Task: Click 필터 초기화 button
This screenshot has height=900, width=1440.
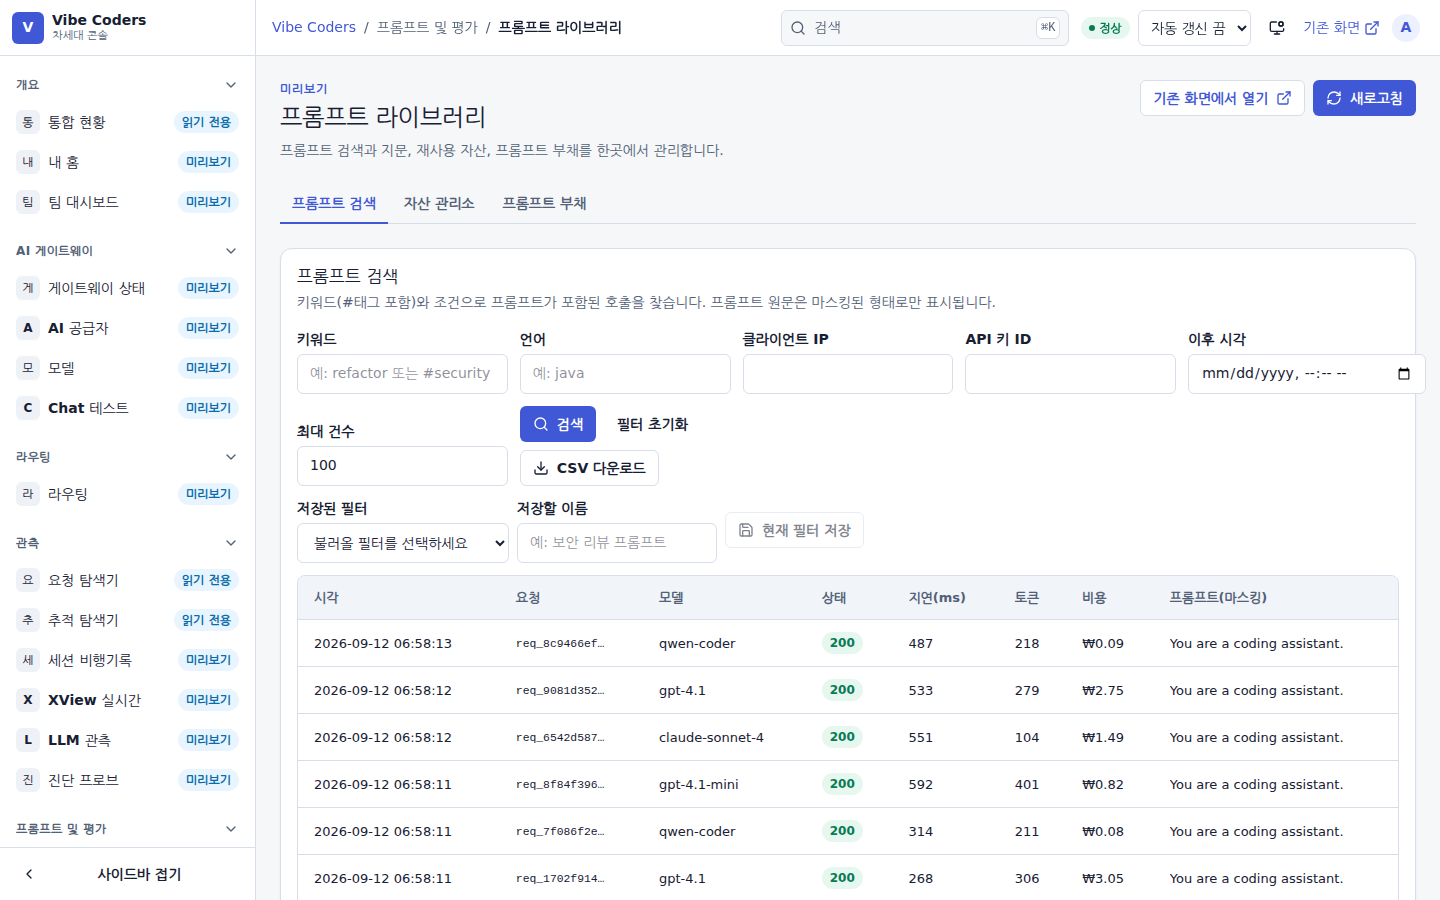Action: [652, 424]
